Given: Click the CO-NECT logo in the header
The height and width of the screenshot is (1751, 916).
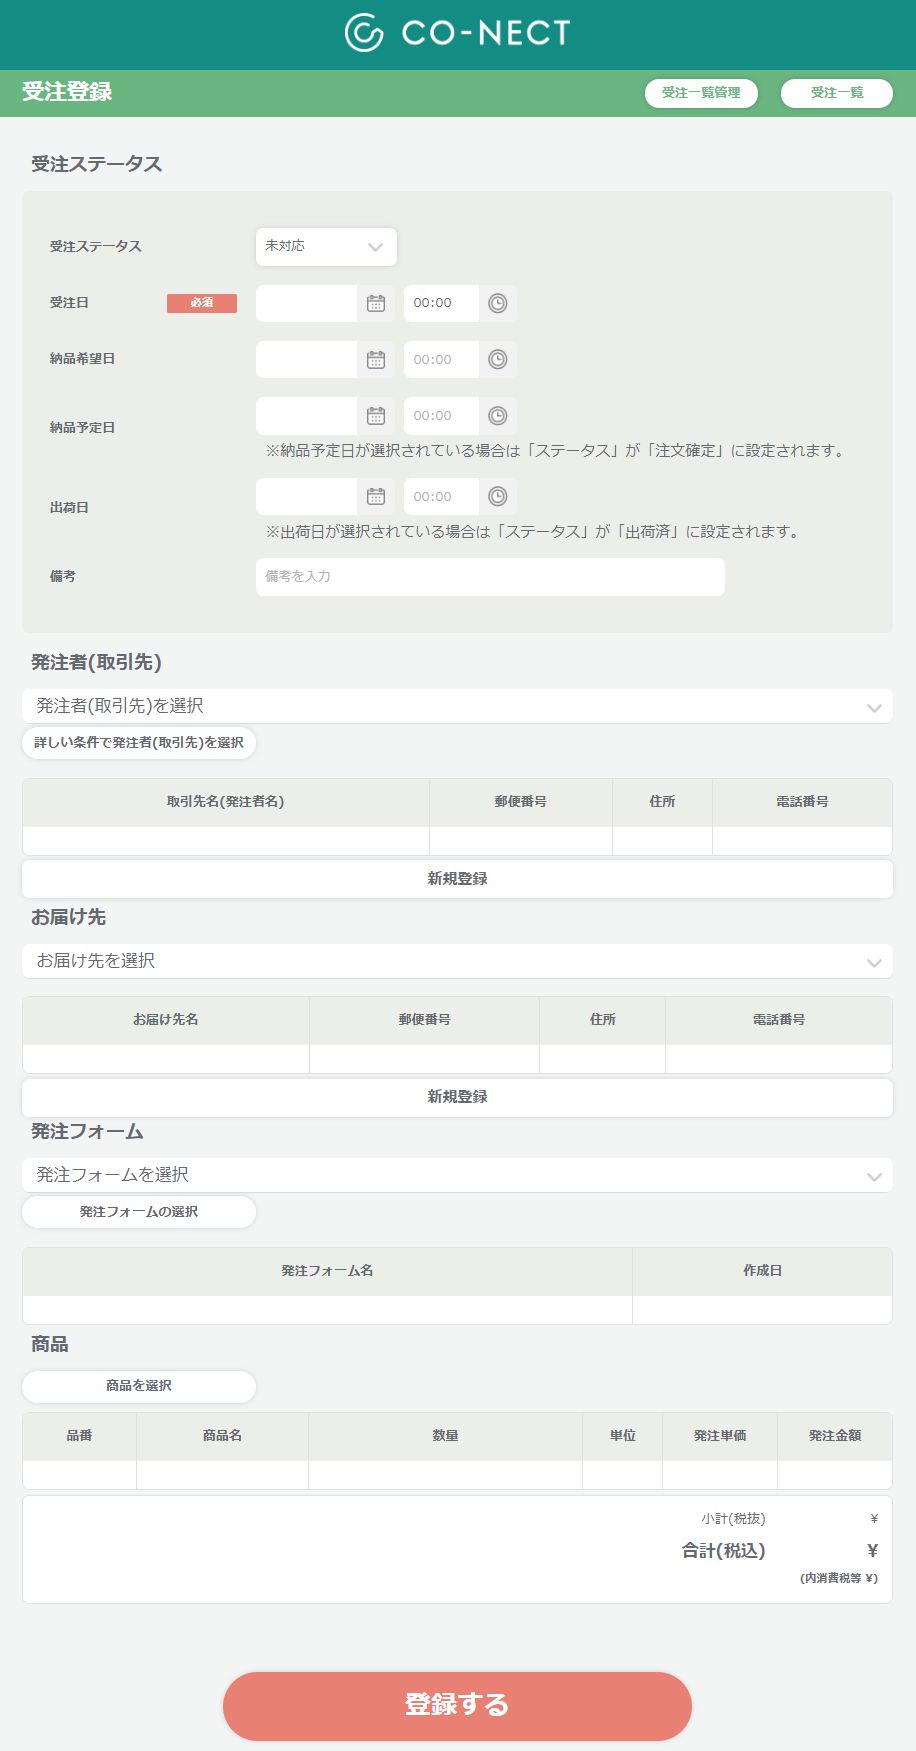Looking at the screenshot, I should point(457,33).
